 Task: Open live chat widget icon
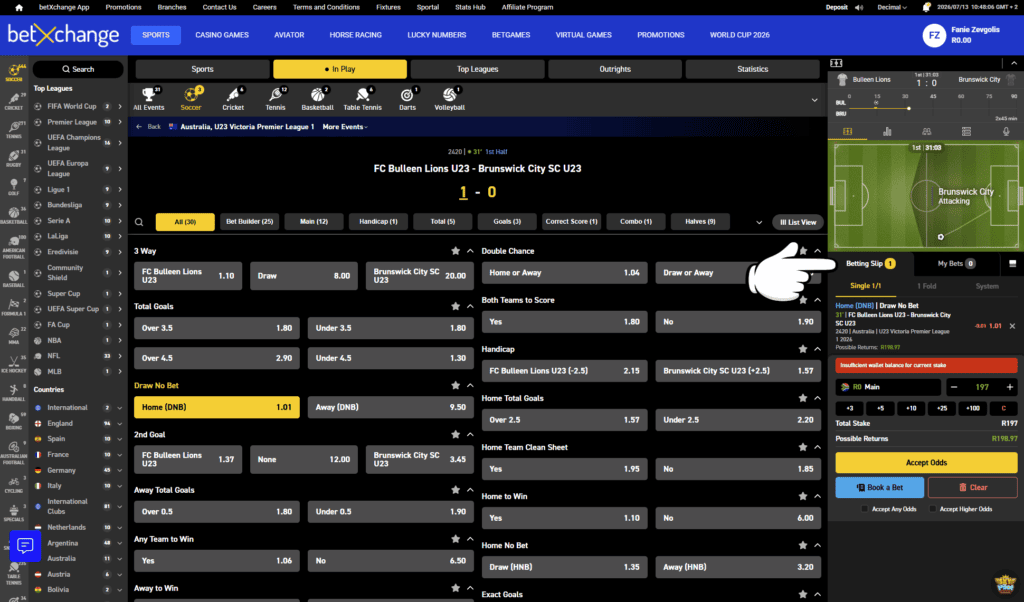click(x=25, y=545)
